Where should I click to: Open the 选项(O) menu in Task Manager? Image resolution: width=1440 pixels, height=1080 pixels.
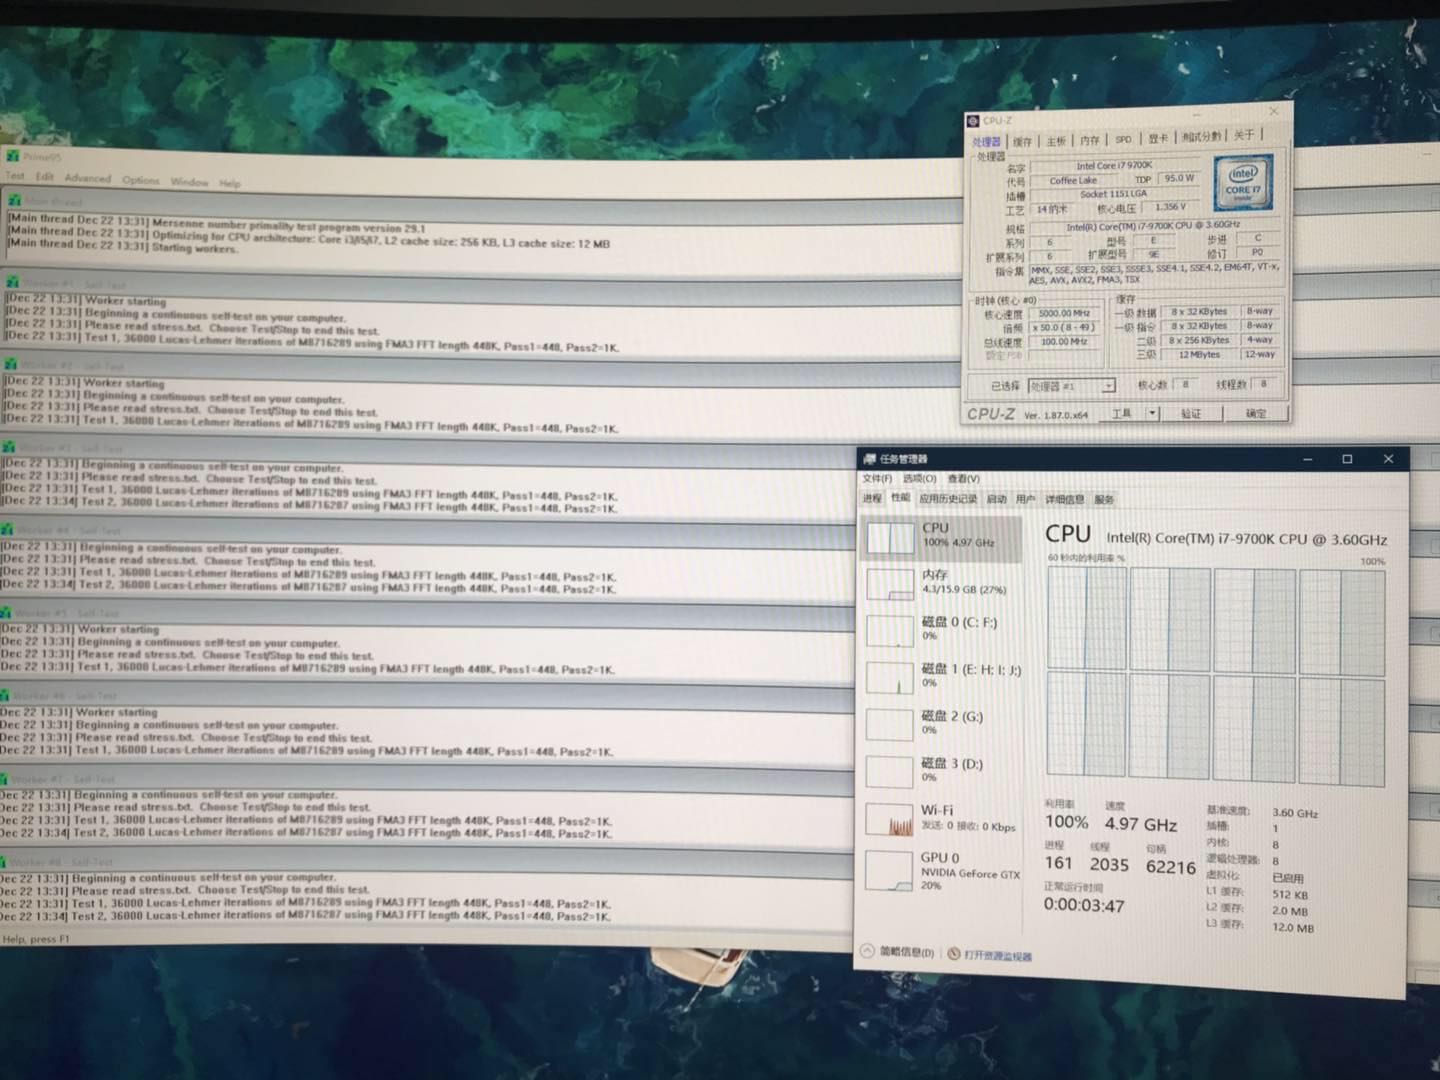920,478
